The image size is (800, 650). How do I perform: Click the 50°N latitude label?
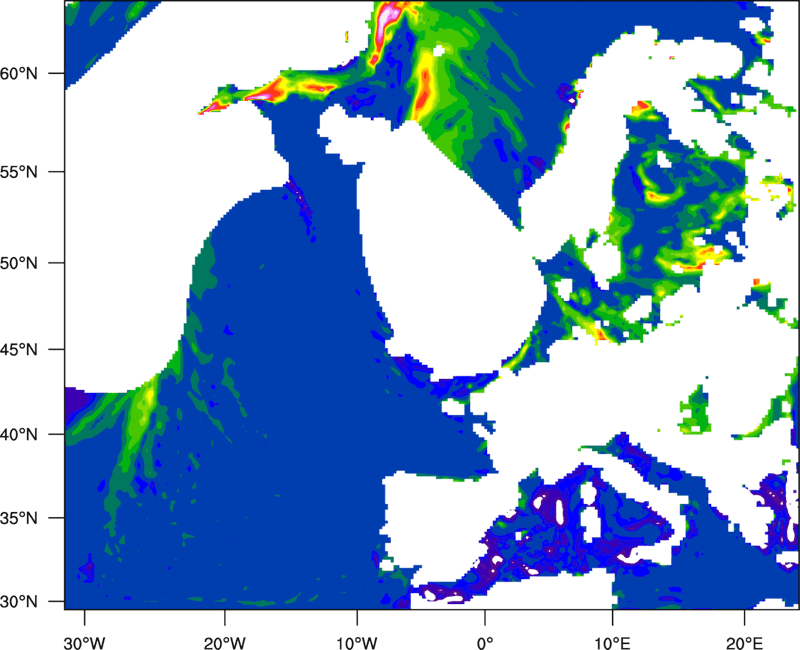[x=19, y=263]
